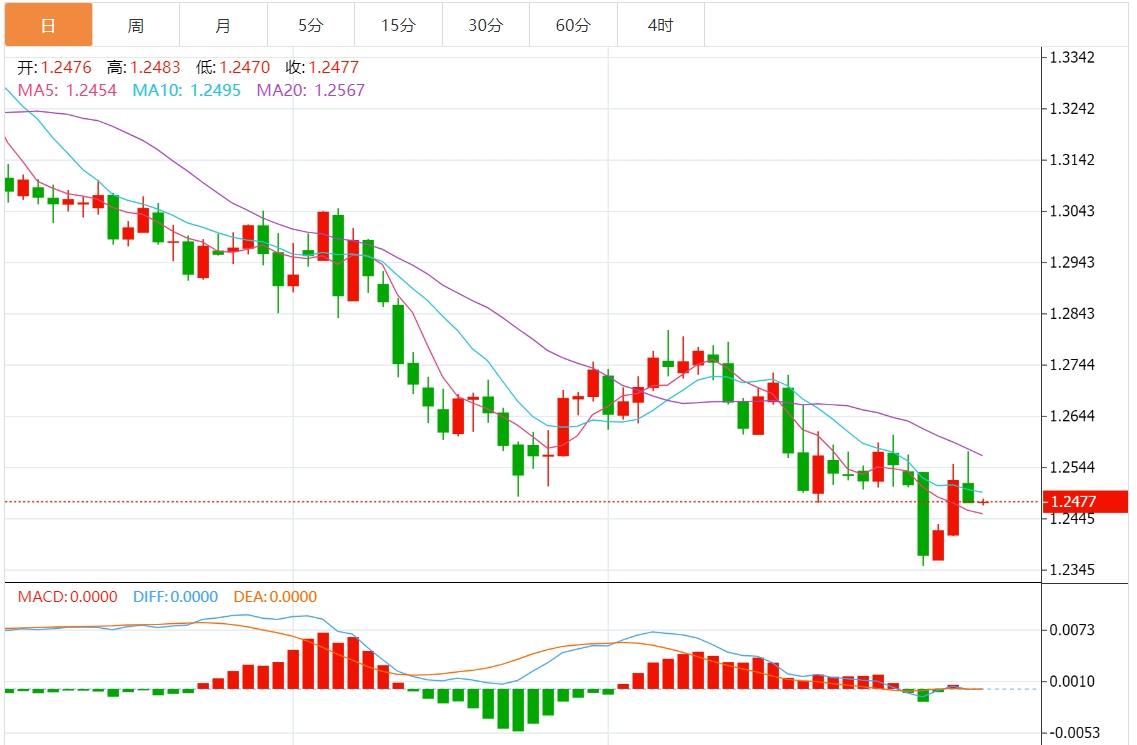Click the DIFF indicator label
The width and height of the screenshot is (1137, 745).
[175, 597]
